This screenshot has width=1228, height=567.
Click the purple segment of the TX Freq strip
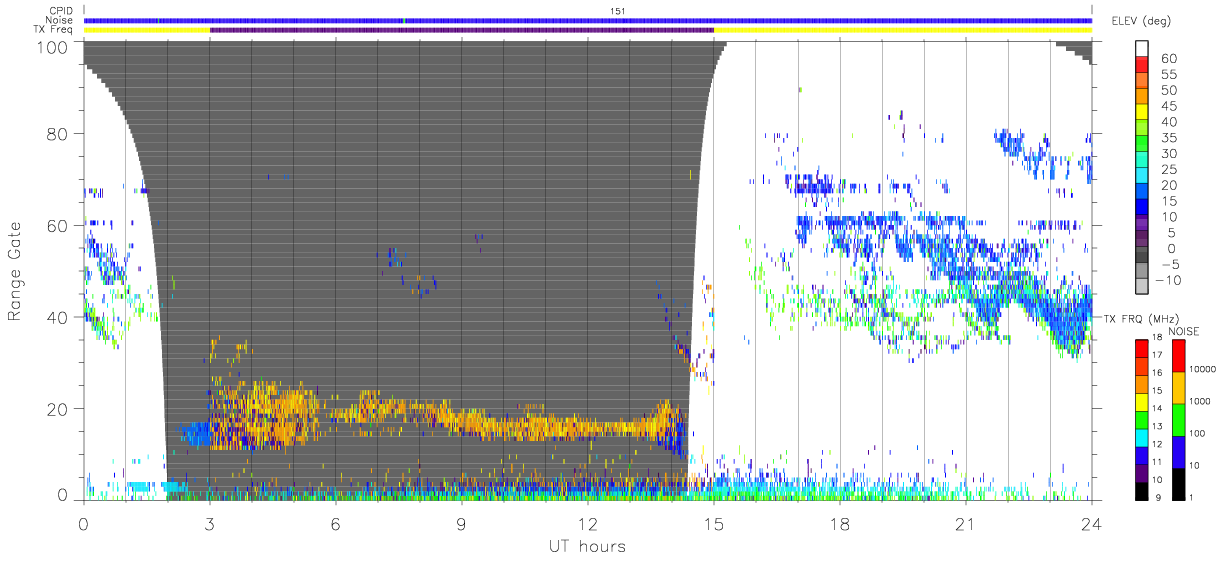pos(462,30)
